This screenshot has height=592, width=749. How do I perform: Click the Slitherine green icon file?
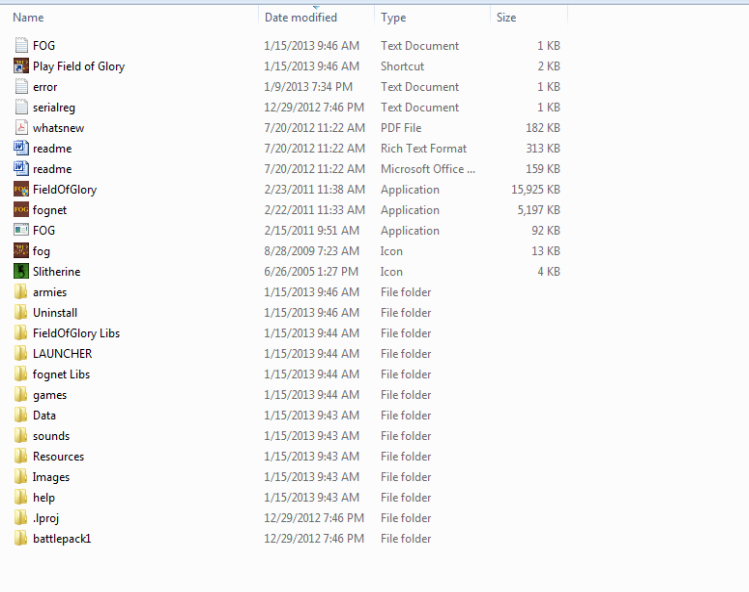tap(22, 272)
